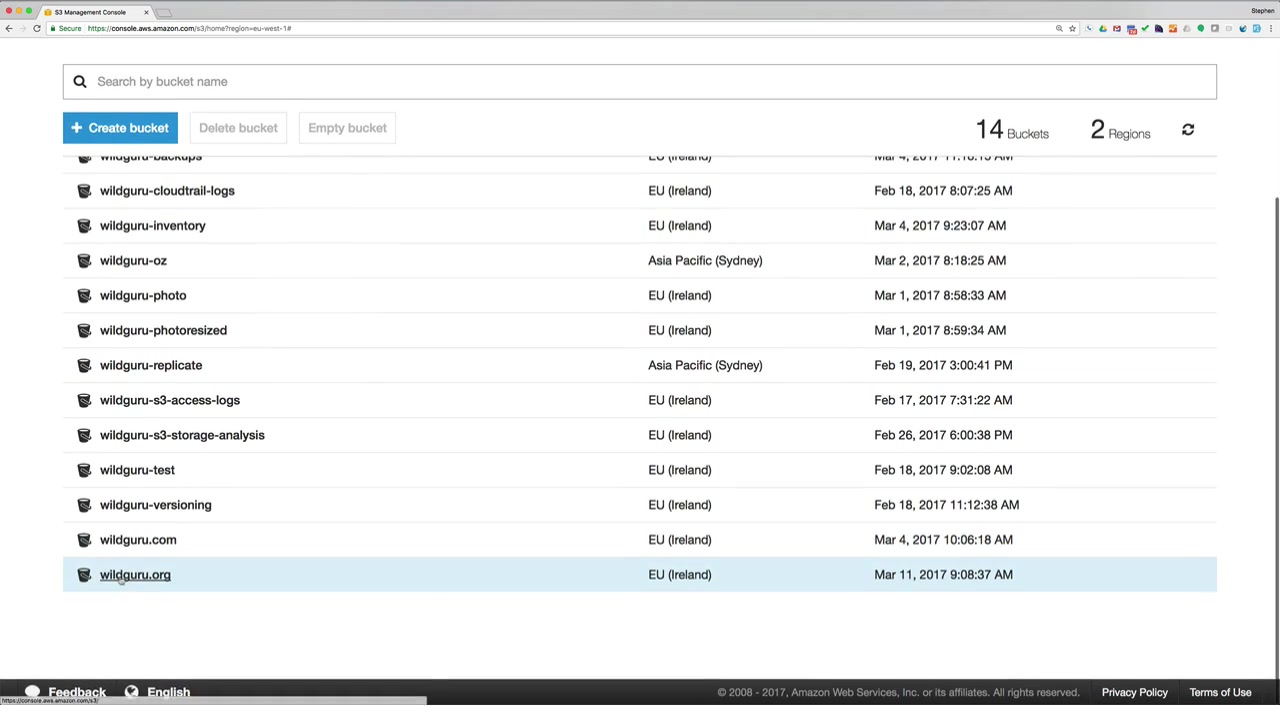Open the Privacy Policy link
The height and width of the screenshot is (720, 1280).
(1135, 692)
